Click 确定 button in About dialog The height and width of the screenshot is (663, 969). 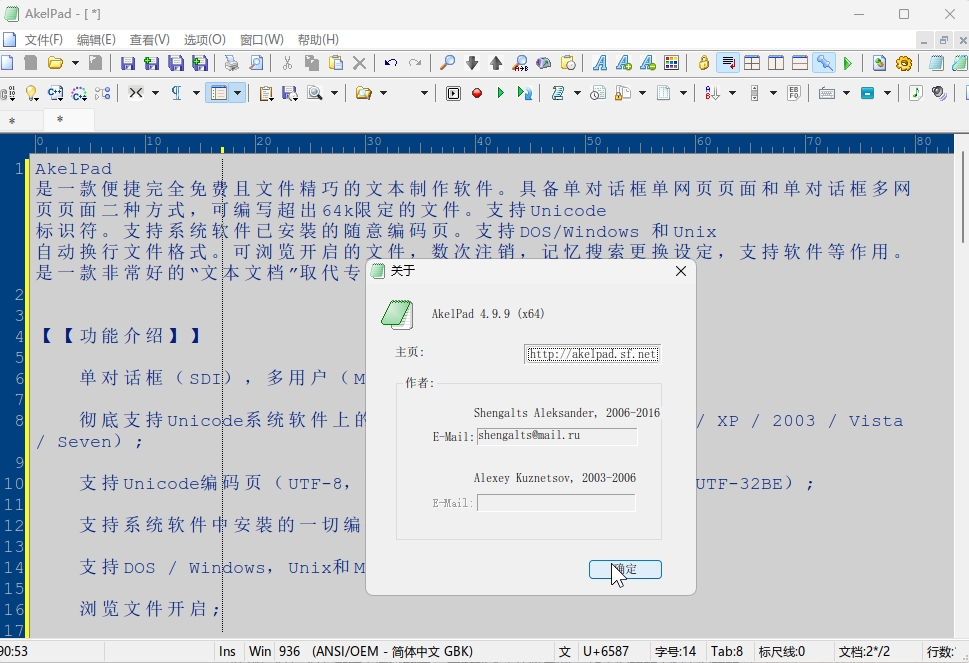[625, 570]
